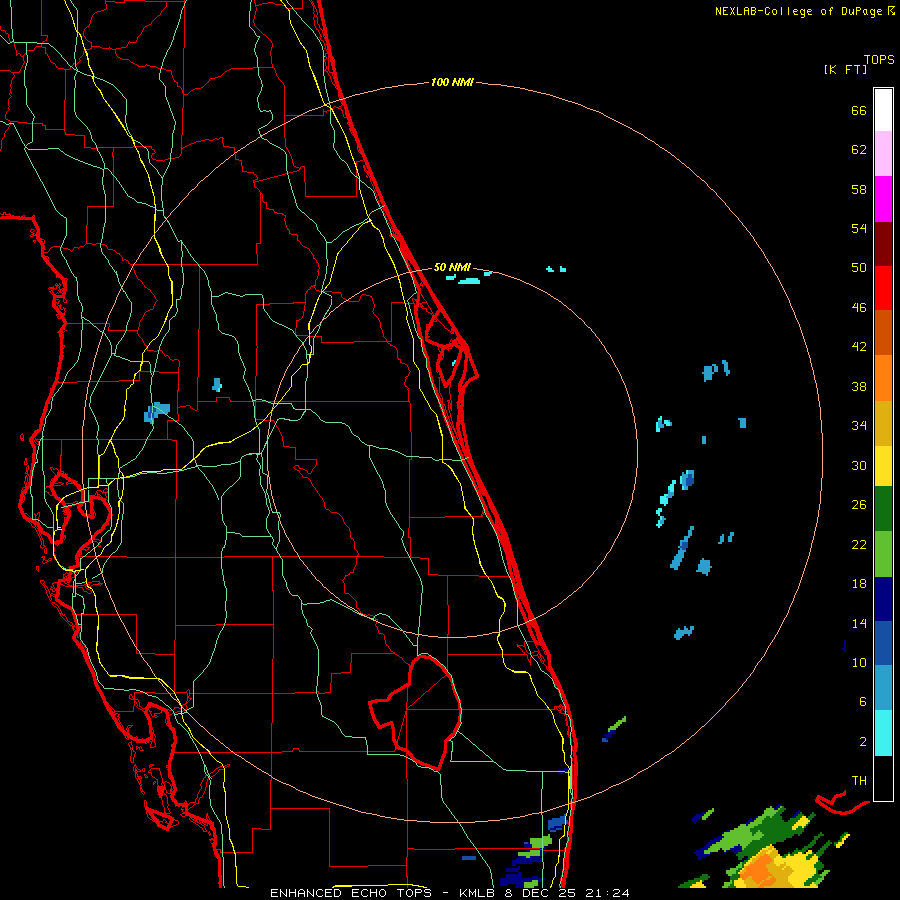Click the 46 scale label
The image size is (900, 900).
pyautogui.click(x=859, y=308)
